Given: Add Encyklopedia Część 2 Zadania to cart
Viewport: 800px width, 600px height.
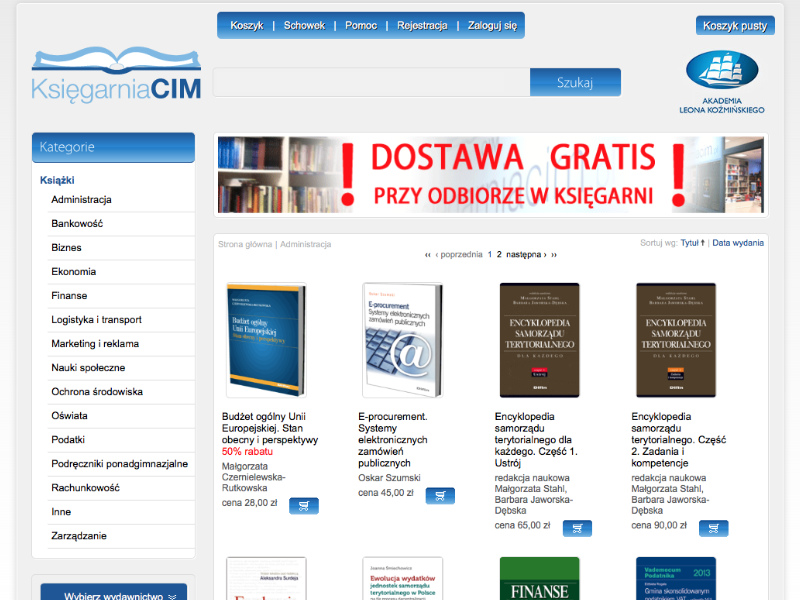Looking at the screenshot, I should [713, 528].
